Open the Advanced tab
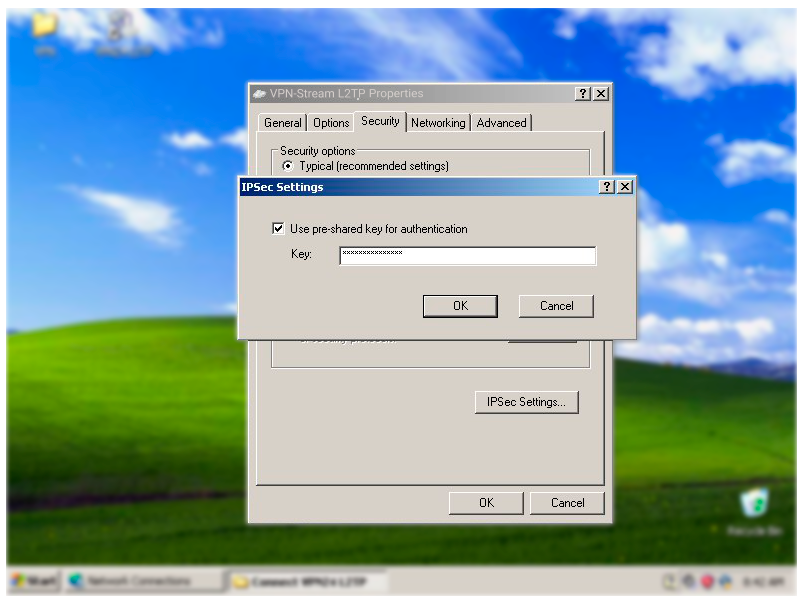Image resolution: width=803 pixels, height=602 pixels. point(501,123)
